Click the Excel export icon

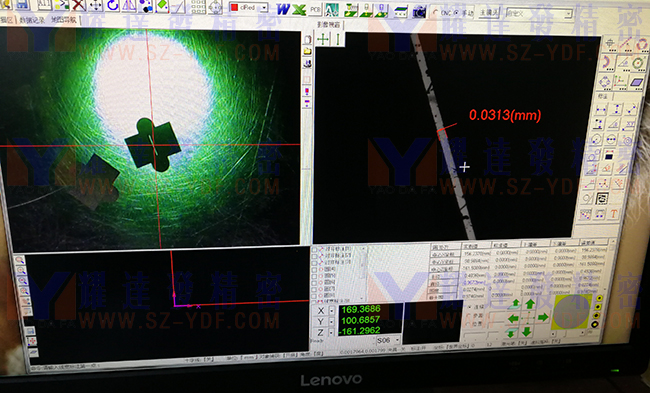click(299, 9)
